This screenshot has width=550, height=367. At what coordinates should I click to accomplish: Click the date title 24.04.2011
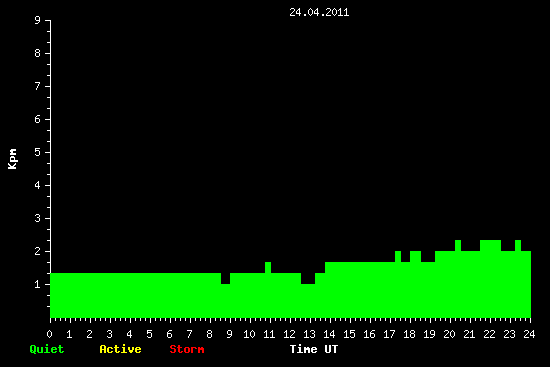(x=319, y=13)
